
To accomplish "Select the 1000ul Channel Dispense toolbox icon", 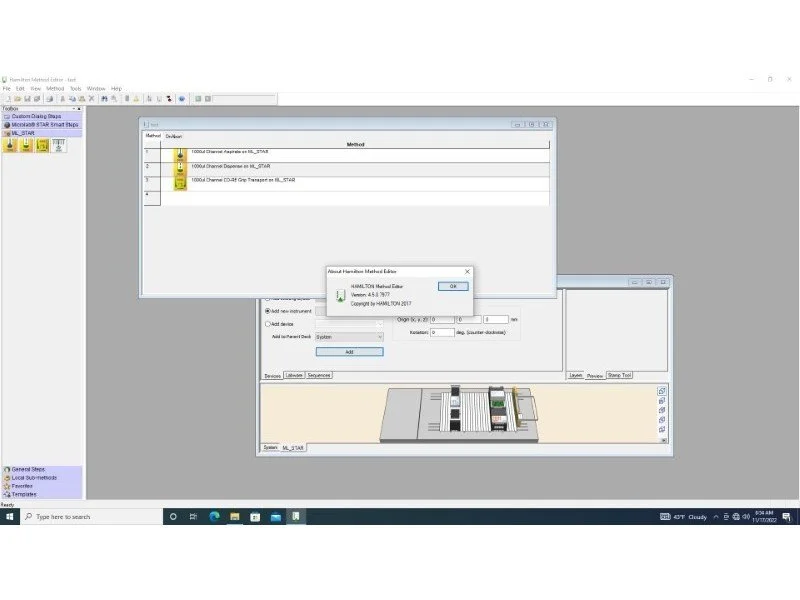I will [x=26, y=145].
